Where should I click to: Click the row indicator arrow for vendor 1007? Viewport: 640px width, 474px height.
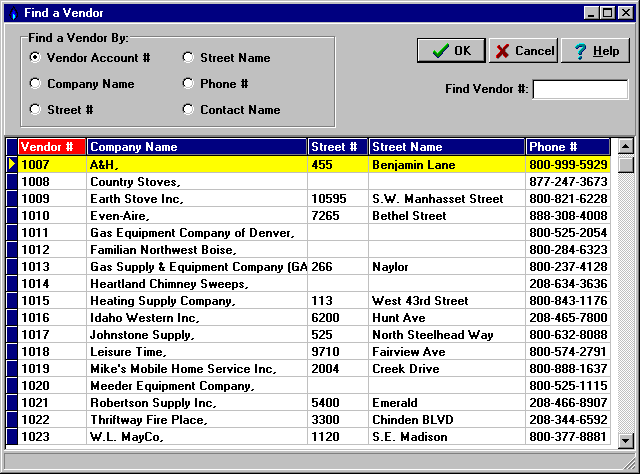click(12, 164)
